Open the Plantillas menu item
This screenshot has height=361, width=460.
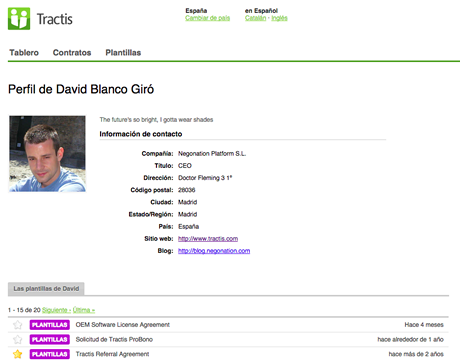point(123,53)
